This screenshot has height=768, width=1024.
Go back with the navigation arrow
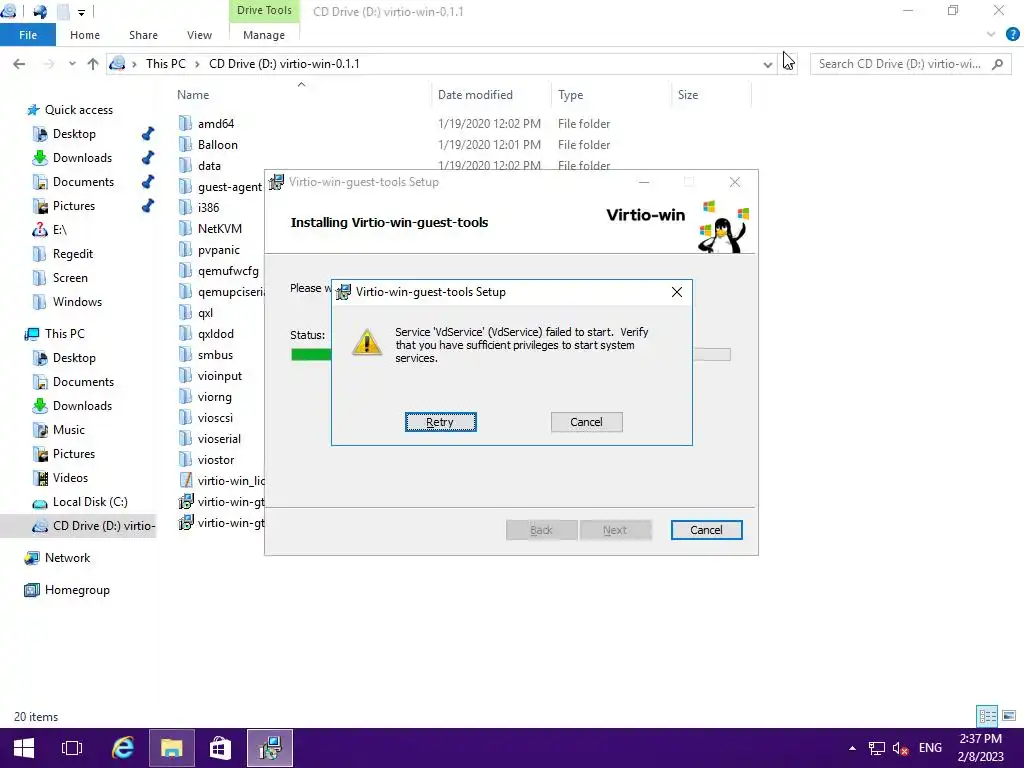[x=19, y=63]
